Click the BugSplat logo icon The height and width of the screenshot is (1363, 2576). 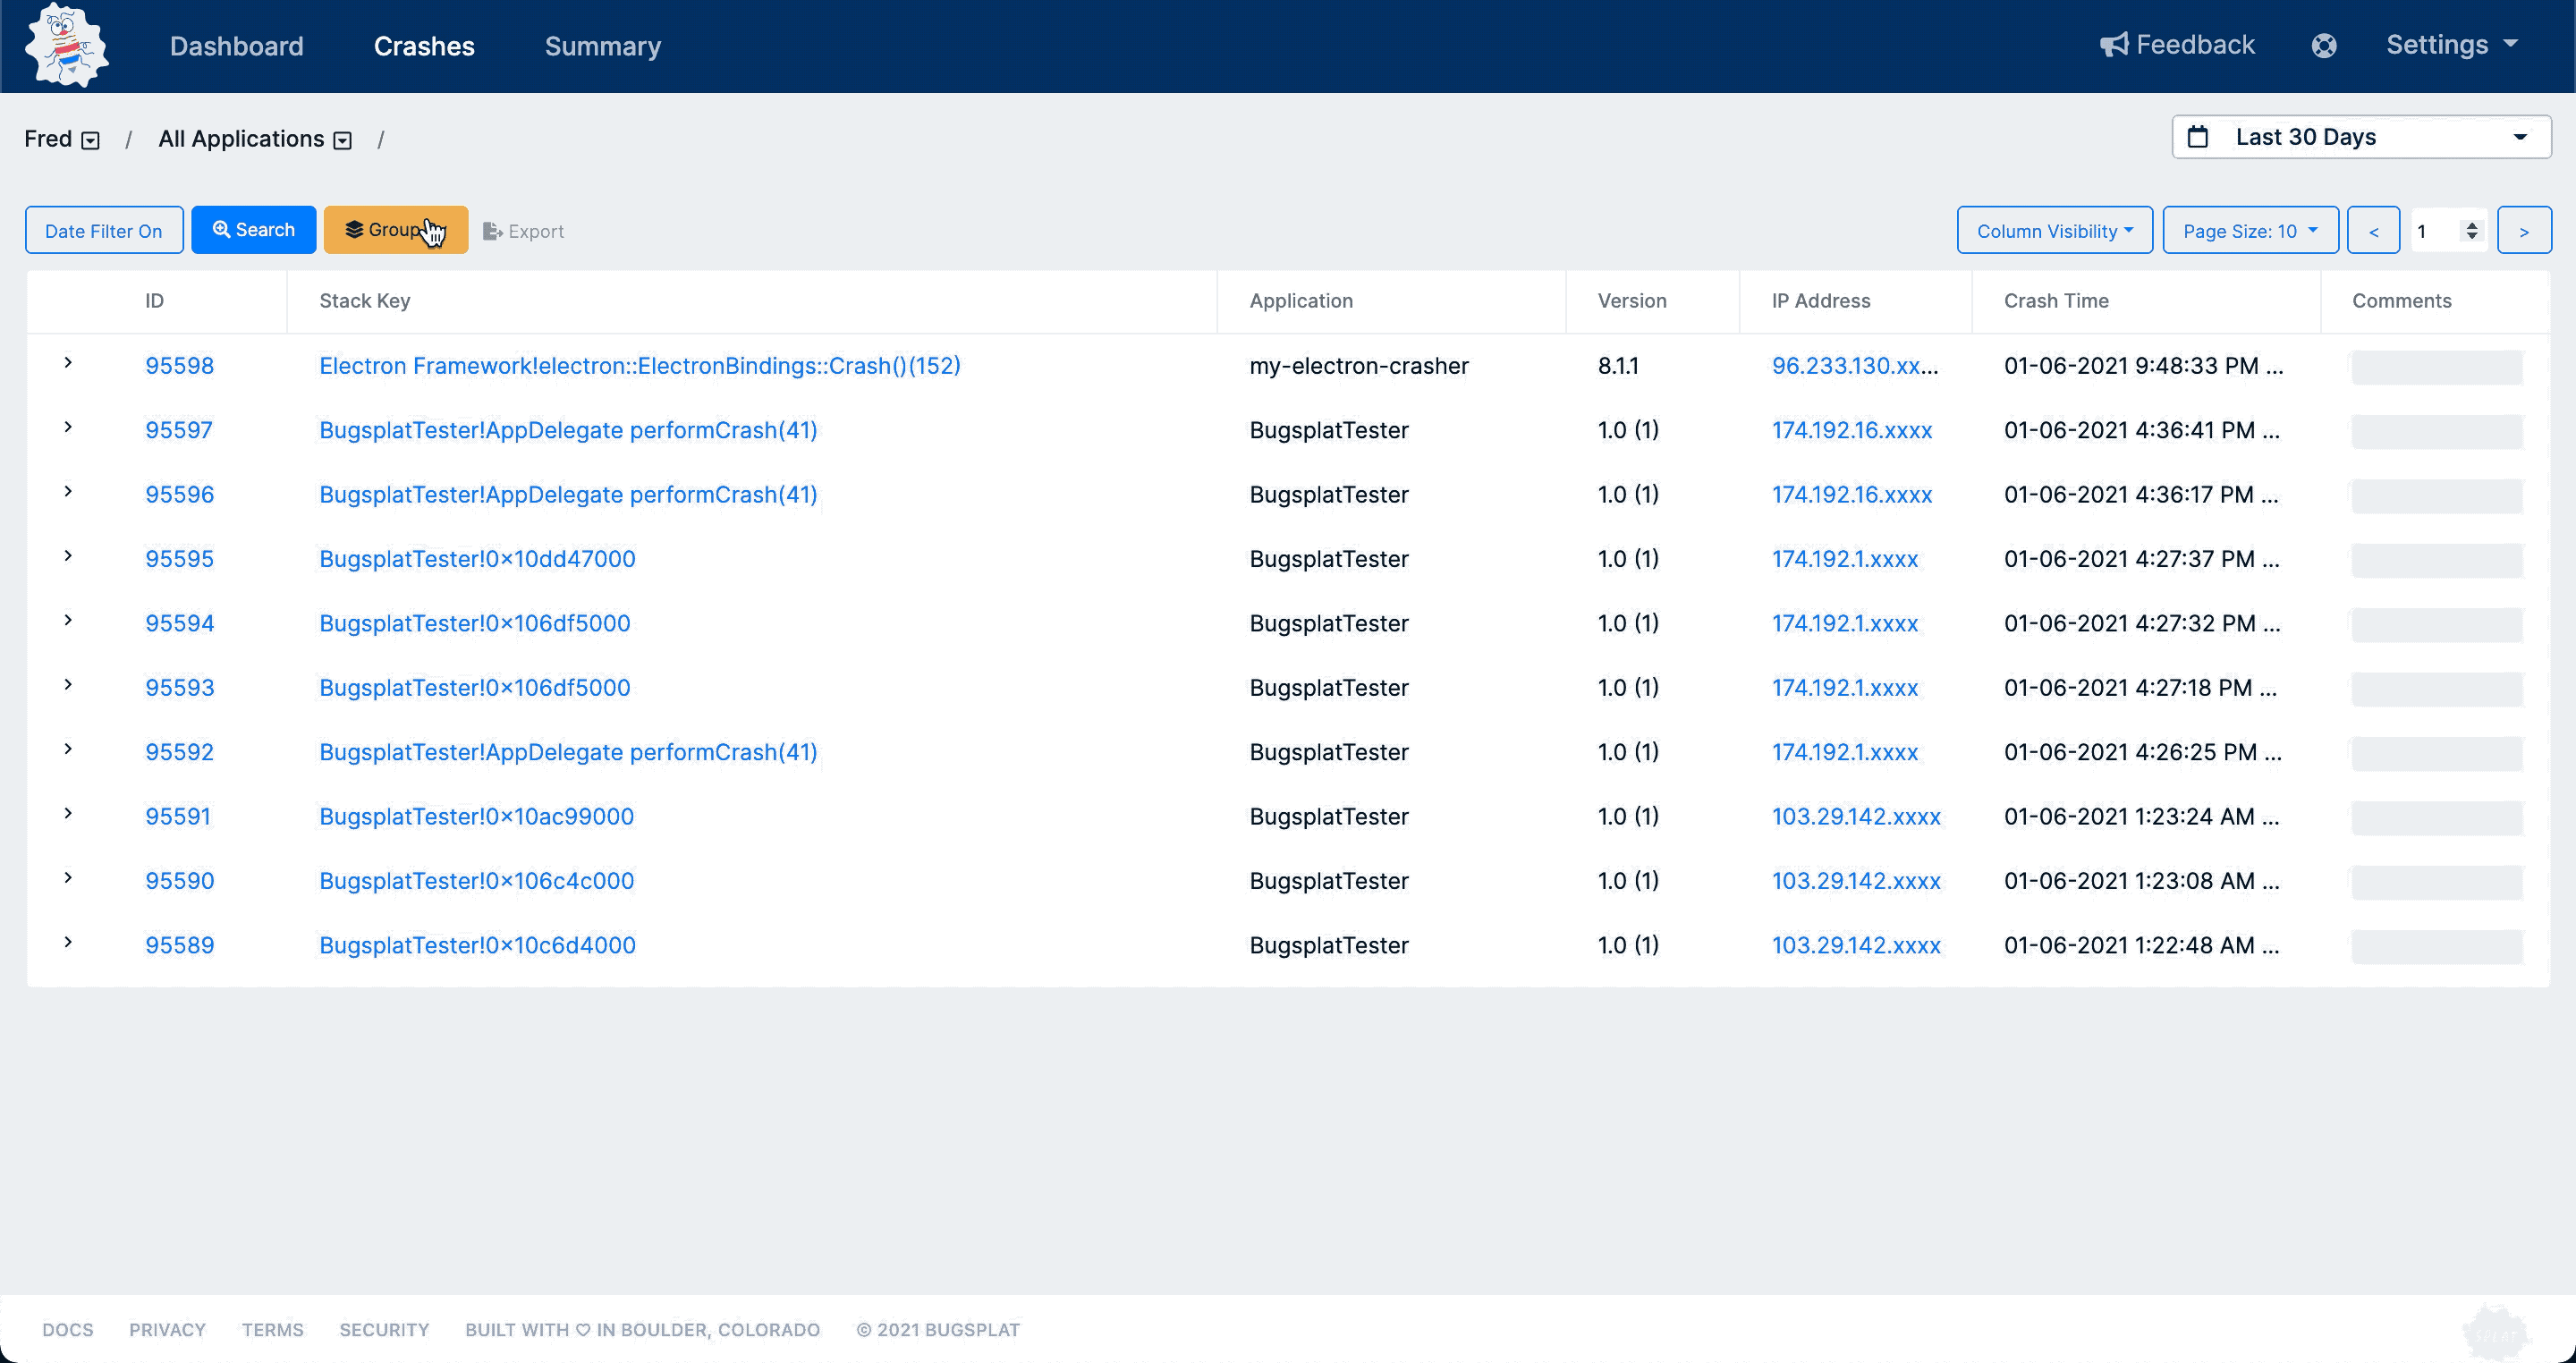click(x=66, y=46)
